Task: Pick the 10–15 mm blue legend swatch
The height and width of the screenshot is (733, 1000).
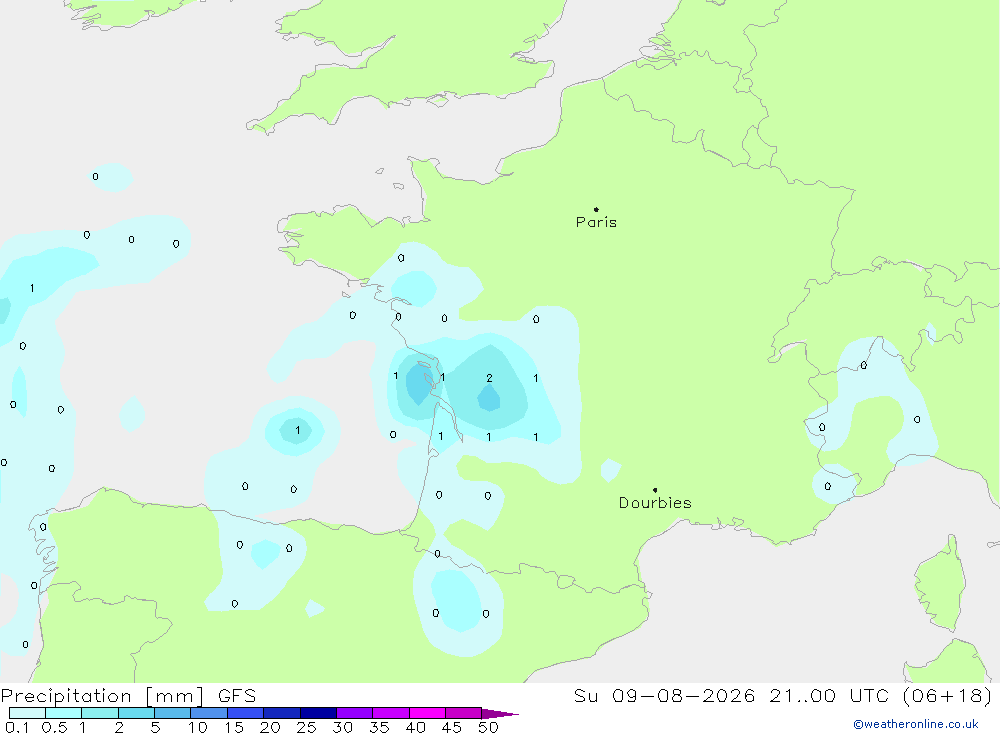Action: coord(209,713)
